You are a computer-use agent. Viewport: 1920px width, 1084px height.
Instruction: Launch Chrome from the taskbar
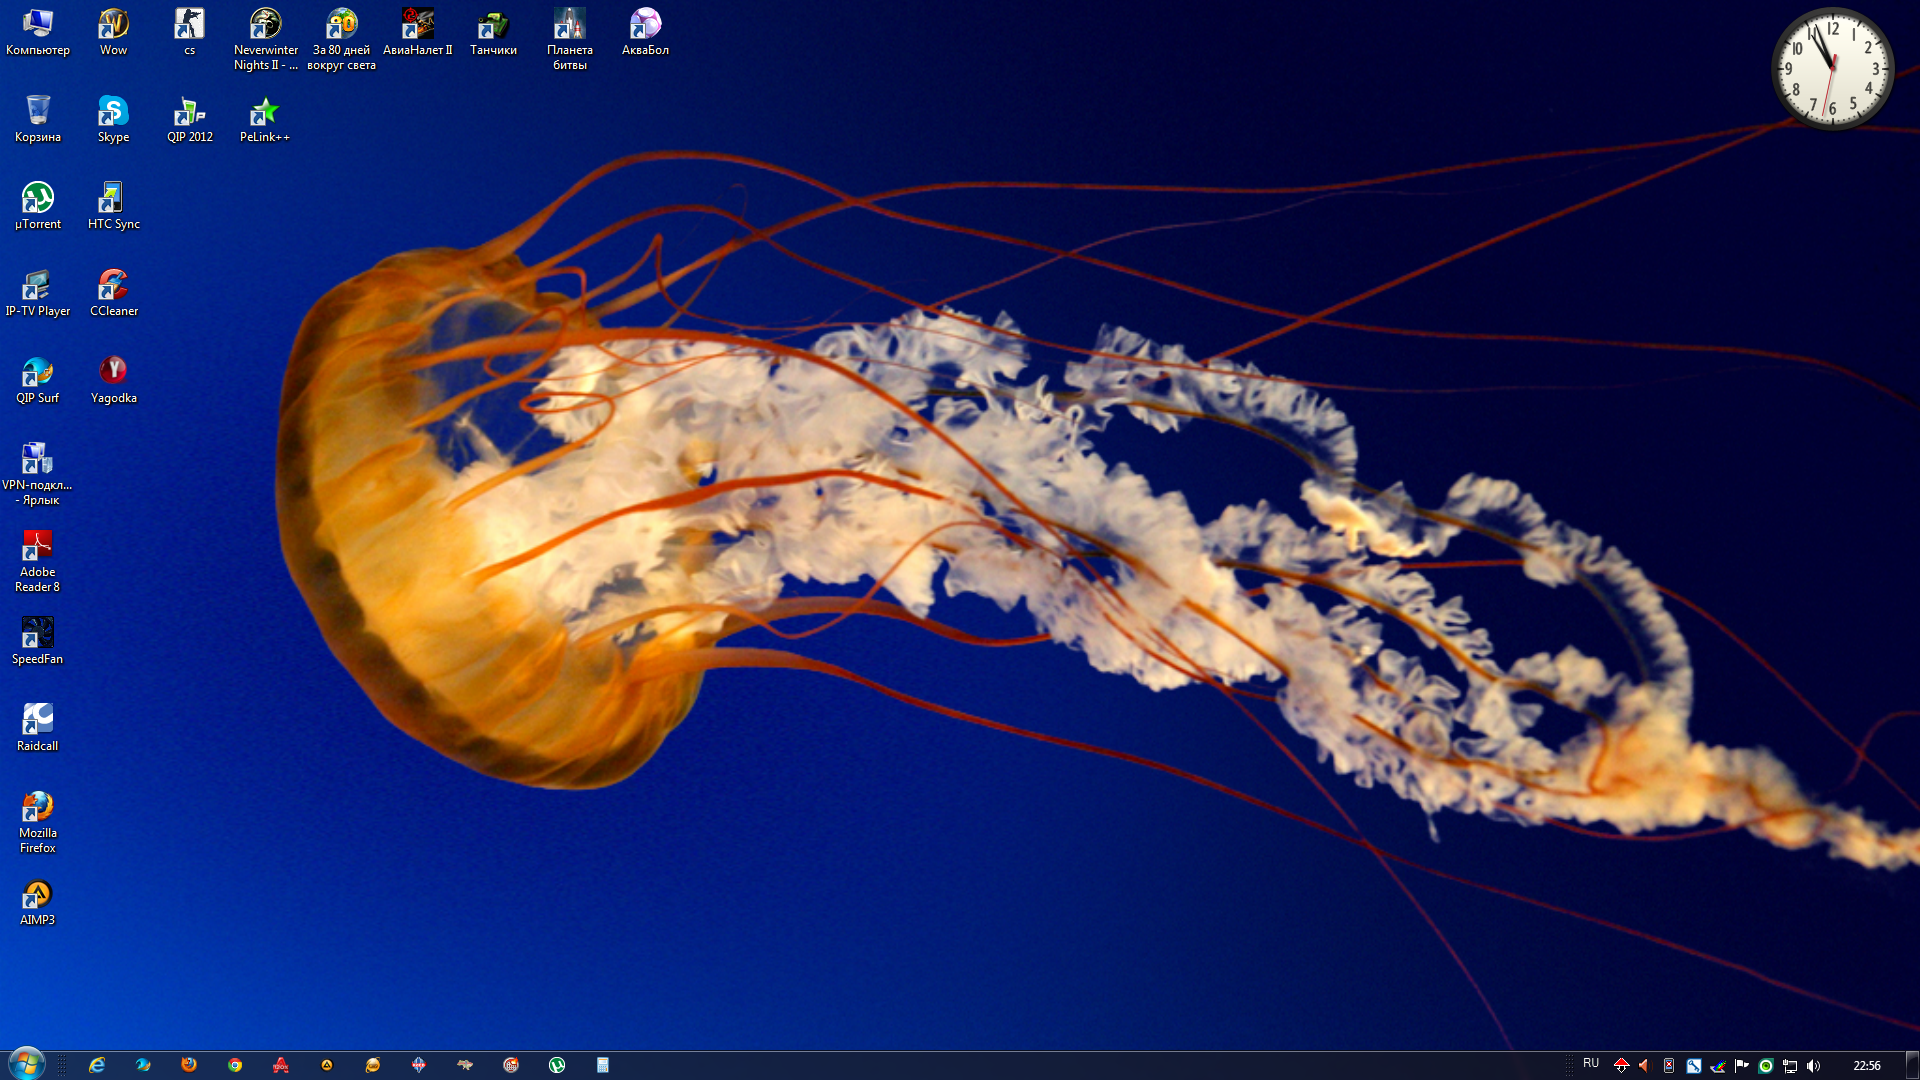coord(235,1065)
